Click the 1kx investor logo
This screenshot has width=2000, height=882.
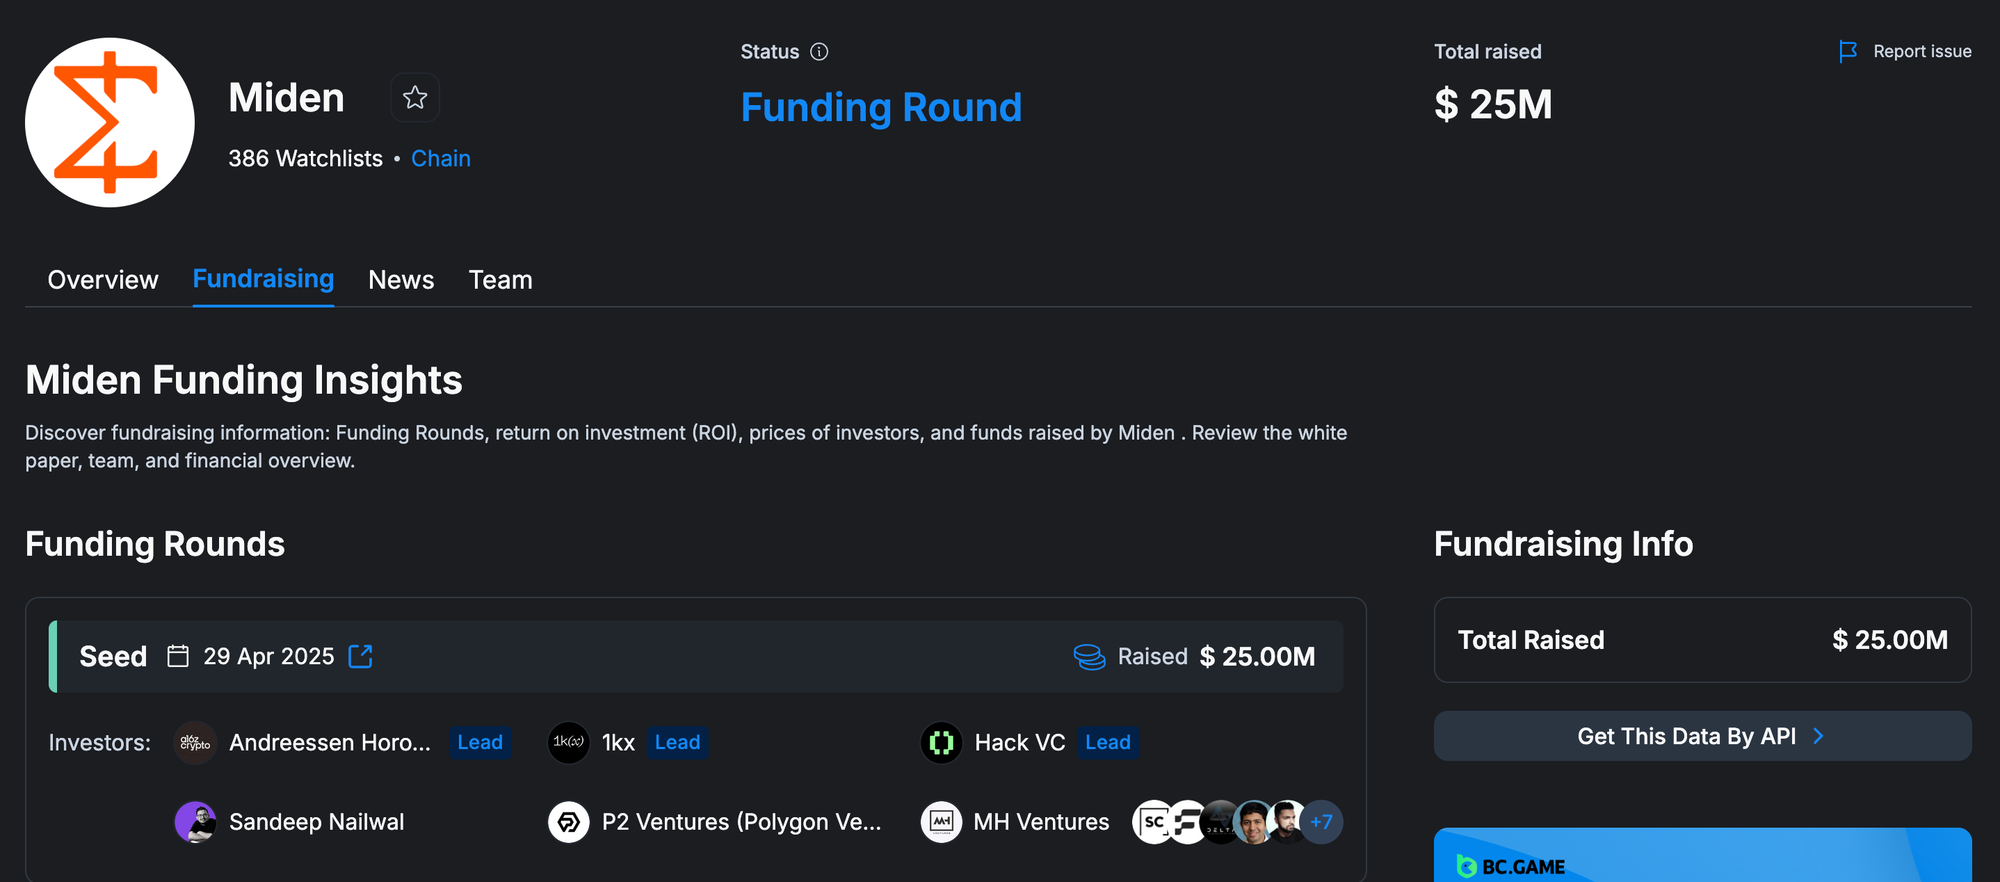(x=569, y=743)
